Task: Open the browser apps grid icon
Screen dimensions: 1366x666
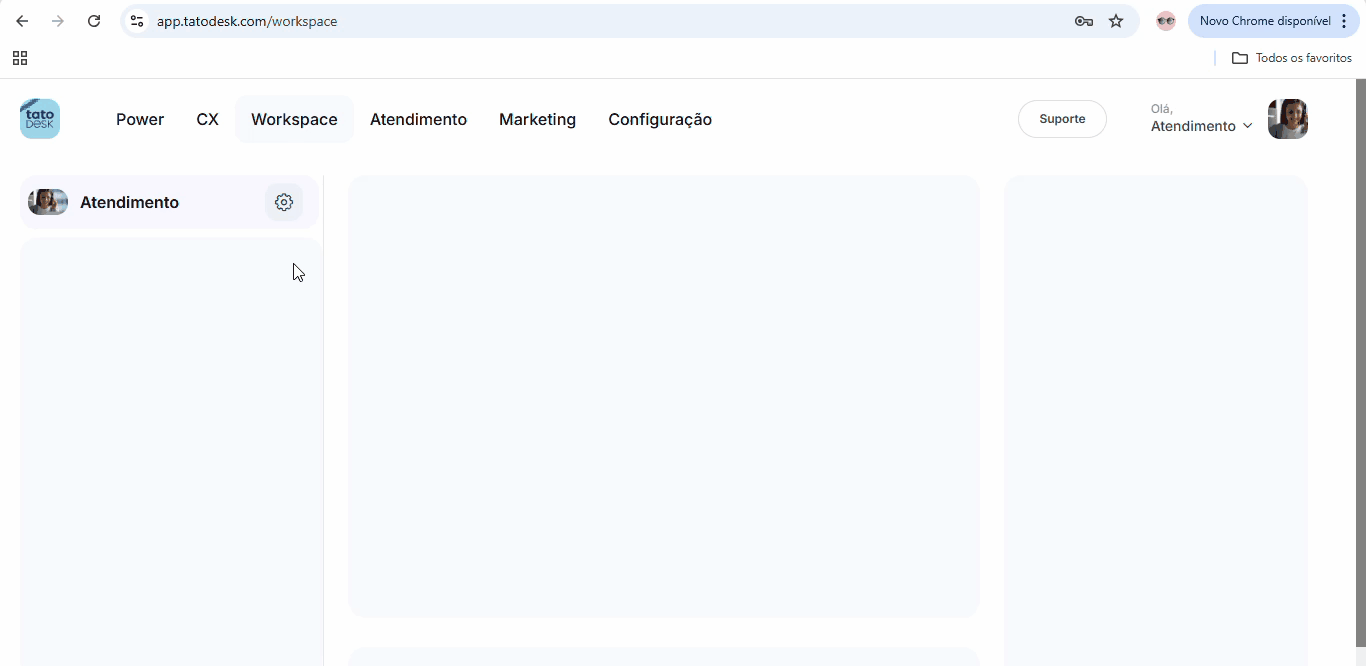Action: pyautogui.click(x=20, y=58)
